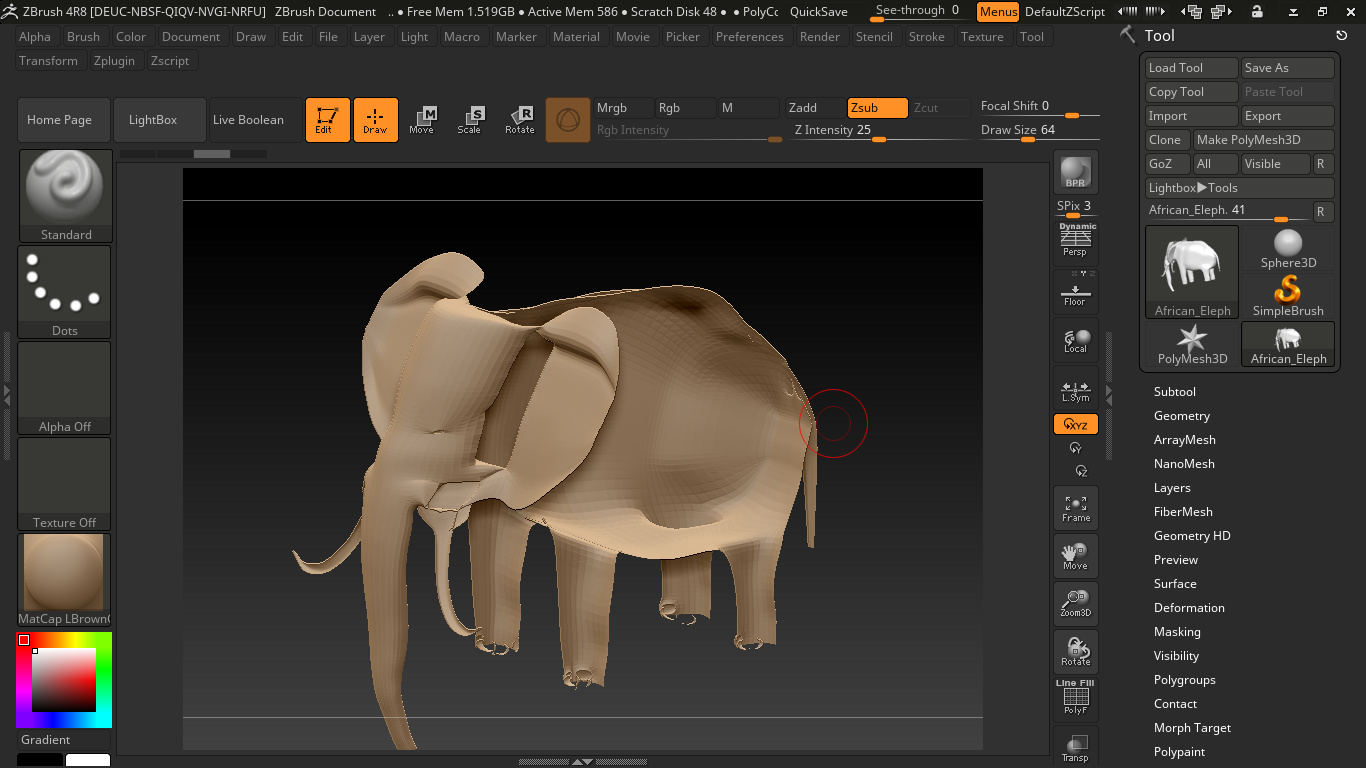This screenshot has height=768, width=1366.
Task: Click the Zoom3D navigation icon
Action: tap(1076, 604)
